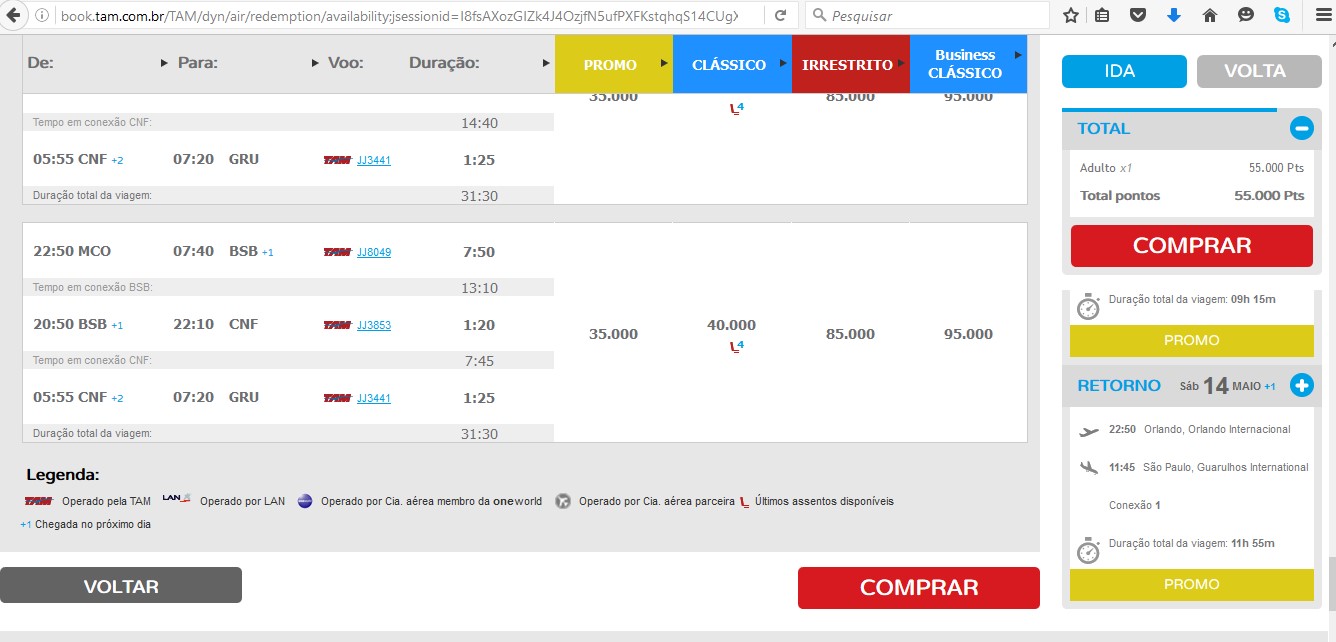Image resolution: width=1336 pixels, height=642 pixels.
Task: Sort flights by the Duração column header
Action: (444, 63)
